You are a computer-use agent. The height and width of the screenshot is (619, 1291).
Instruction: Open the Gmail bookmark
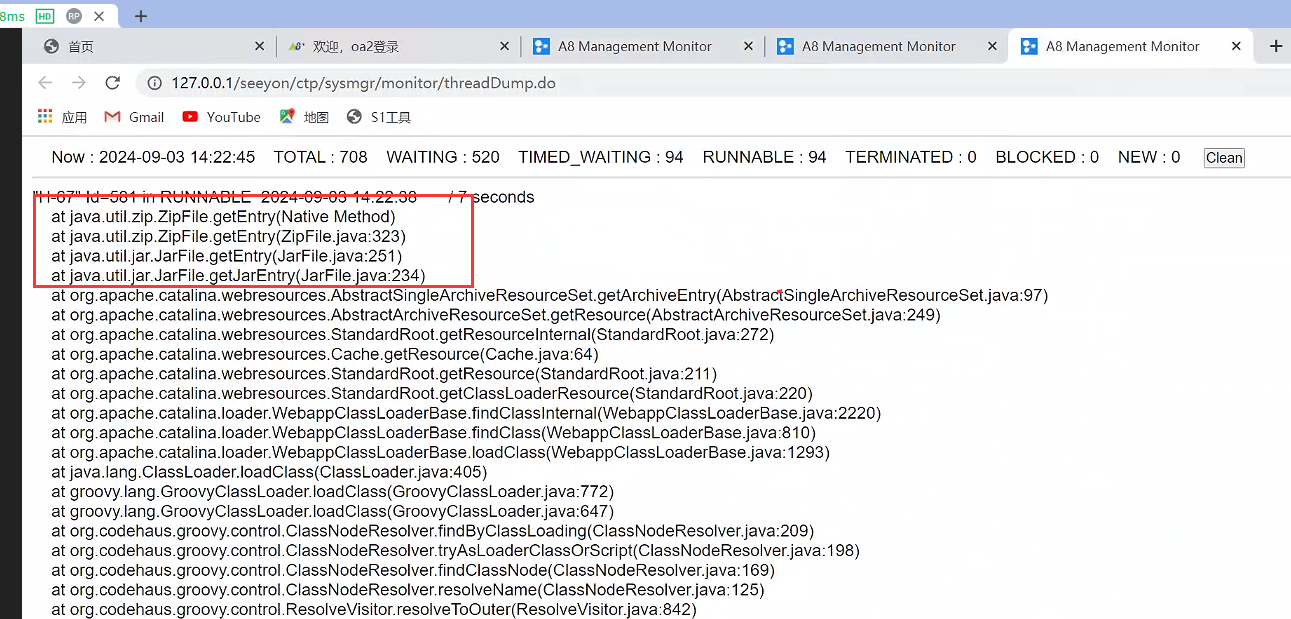[134, 117]
